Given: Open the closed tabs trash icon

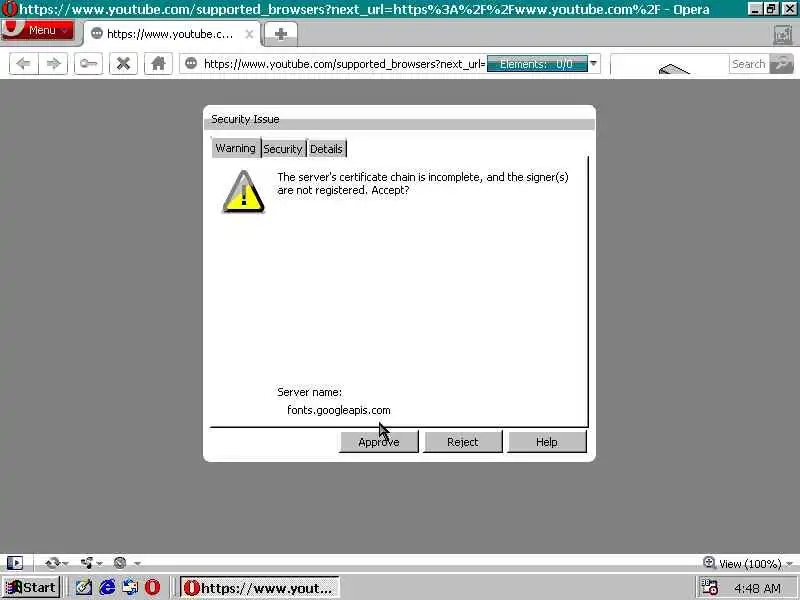Looking at the screenshot, I should pyautogui.click(x=783, y=35).
